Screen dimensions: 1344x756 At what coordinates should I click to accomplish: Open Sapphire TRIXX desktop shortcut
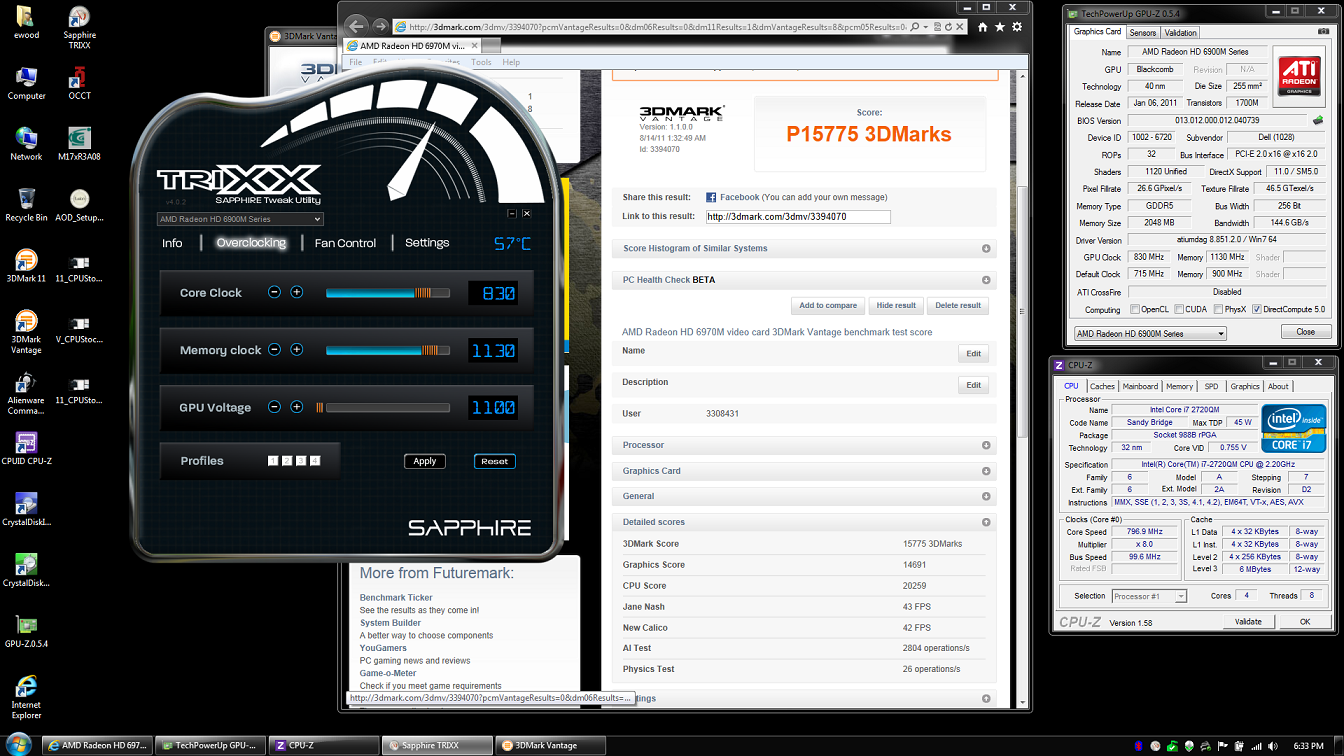point(79,28)
